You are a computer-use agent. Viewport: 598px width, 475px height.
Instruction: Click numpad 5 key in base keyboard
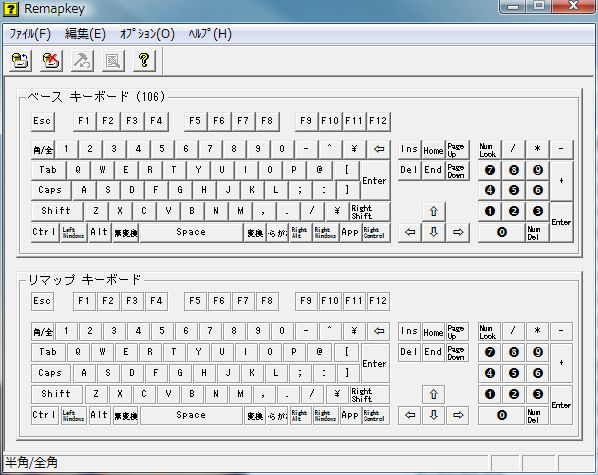514,190
